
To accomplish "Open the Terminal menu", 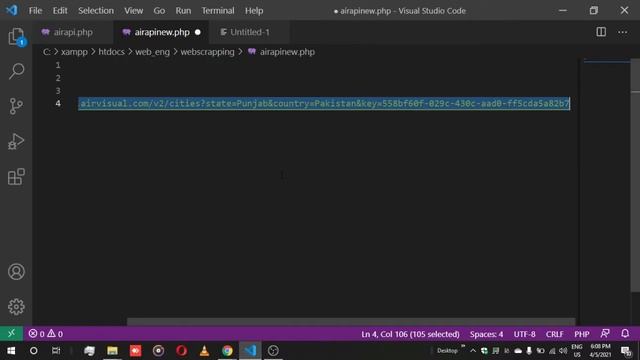I will [218, 11].
